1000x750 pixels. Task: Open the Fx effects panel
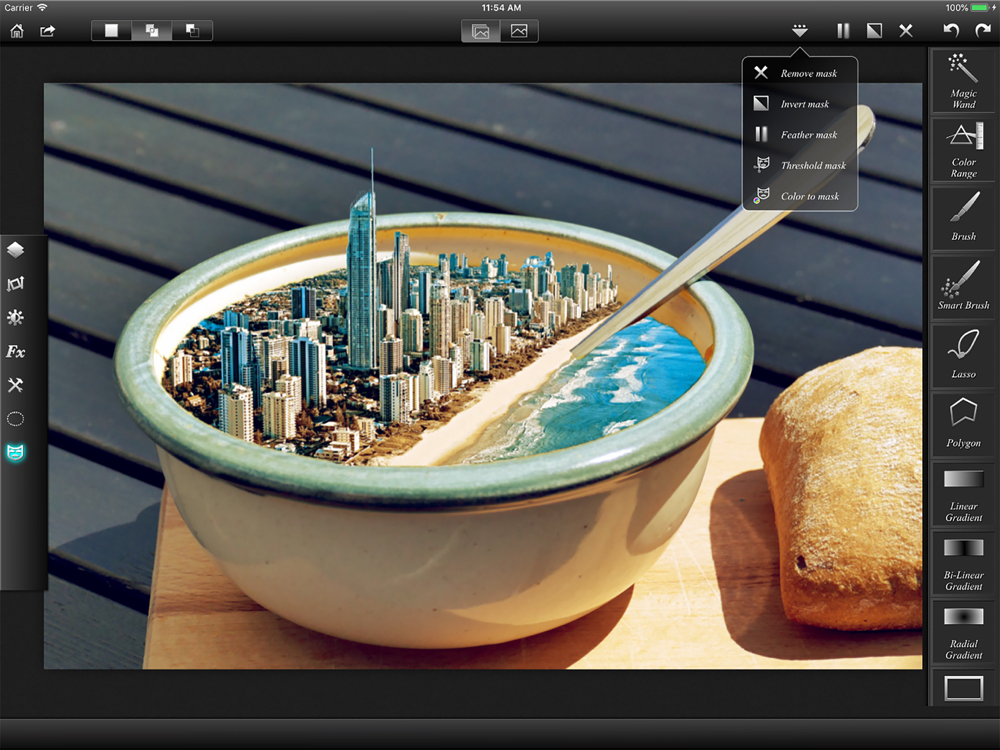15,351
